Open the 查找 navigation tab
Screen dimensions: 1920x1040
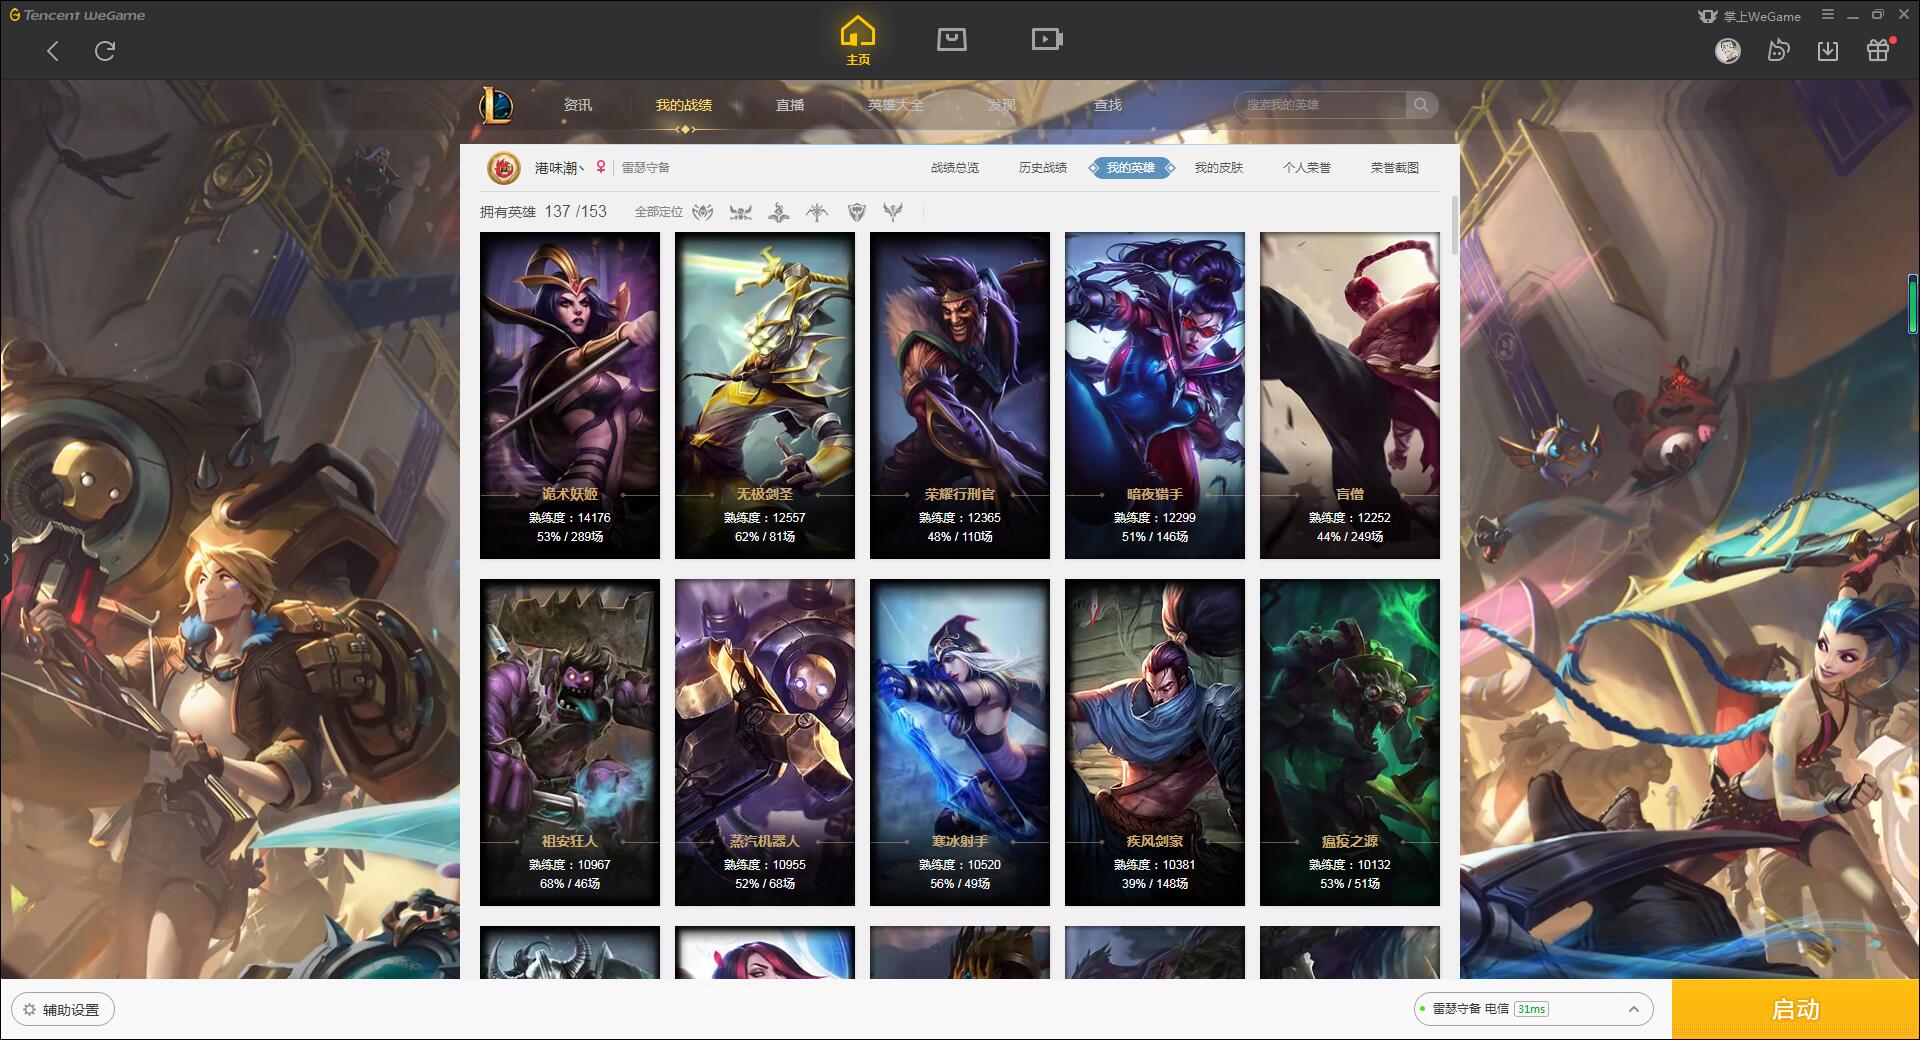1108,105
